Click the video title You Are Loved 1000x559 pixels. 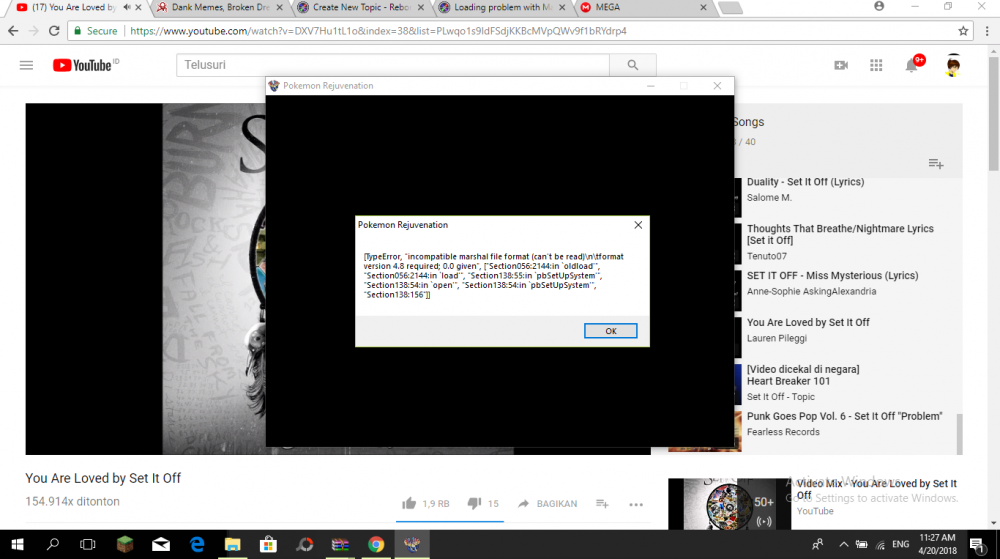point(103,478)
